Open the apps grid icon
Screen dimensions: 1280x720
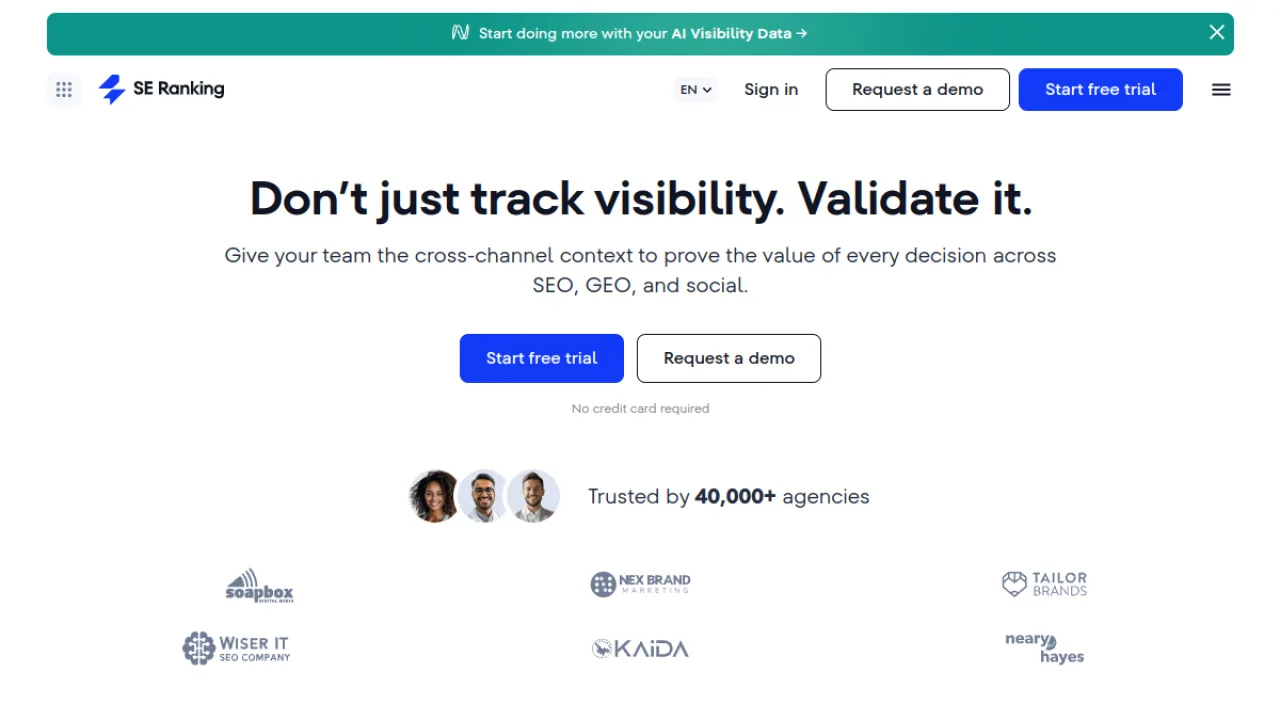point(64,89)
